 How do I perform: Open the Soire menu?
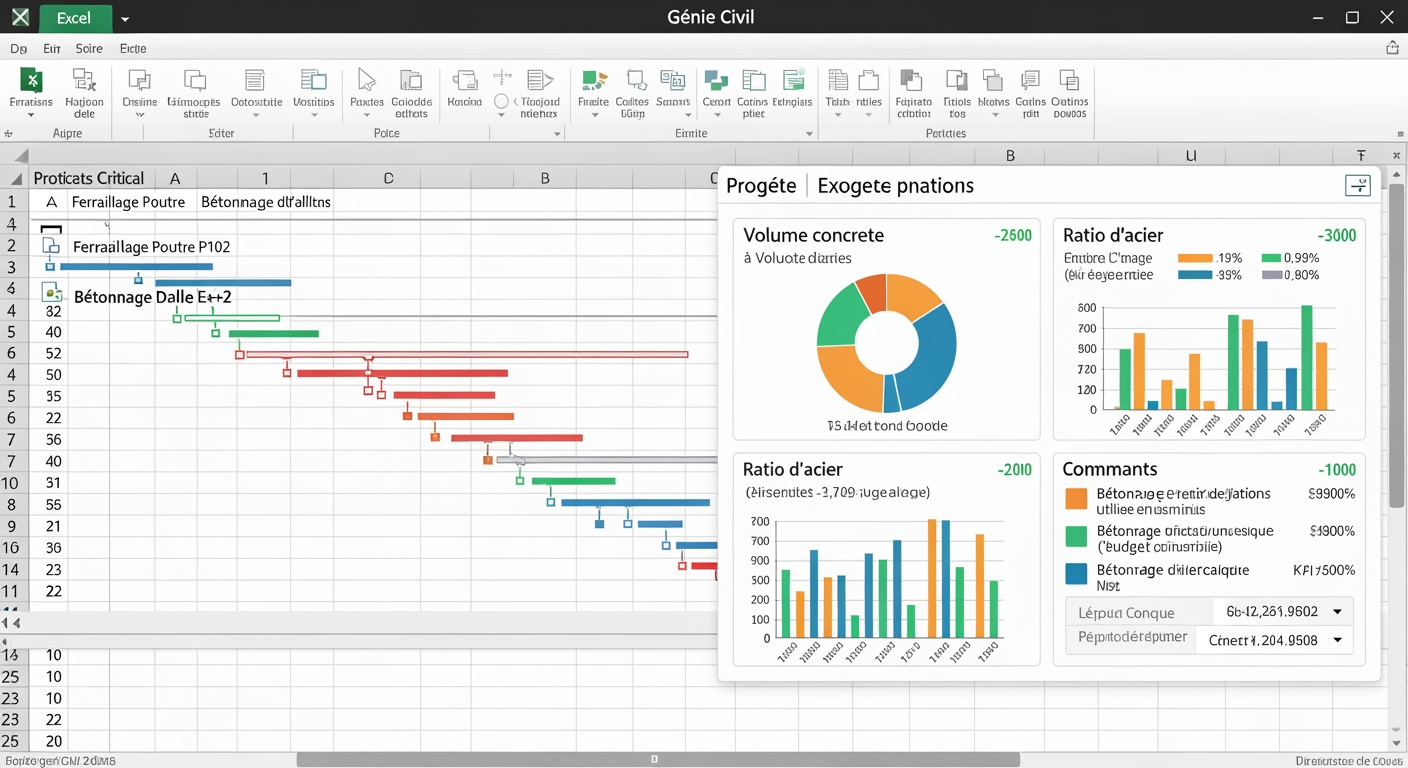[x=89, y=47]
